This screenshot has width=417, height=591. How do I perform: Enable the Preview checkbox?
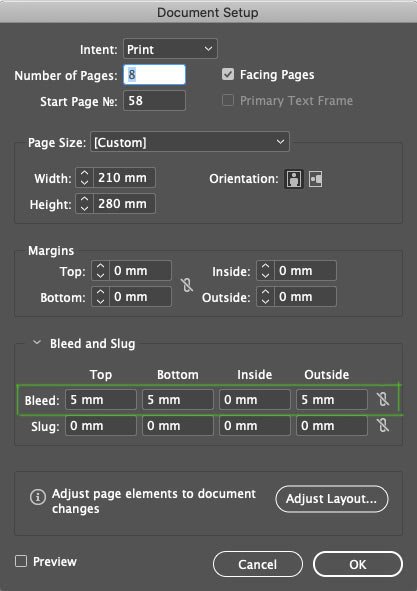click(21, 561)
